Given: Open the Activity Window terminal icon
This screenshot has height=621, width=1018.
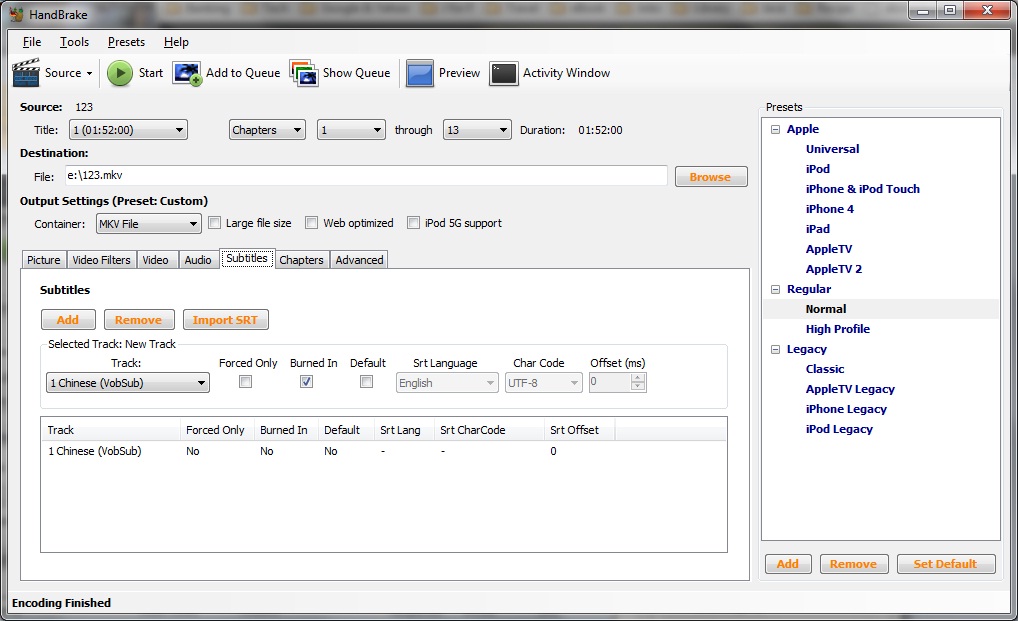Looking at the screenshot, I should [x=504, y=73].
